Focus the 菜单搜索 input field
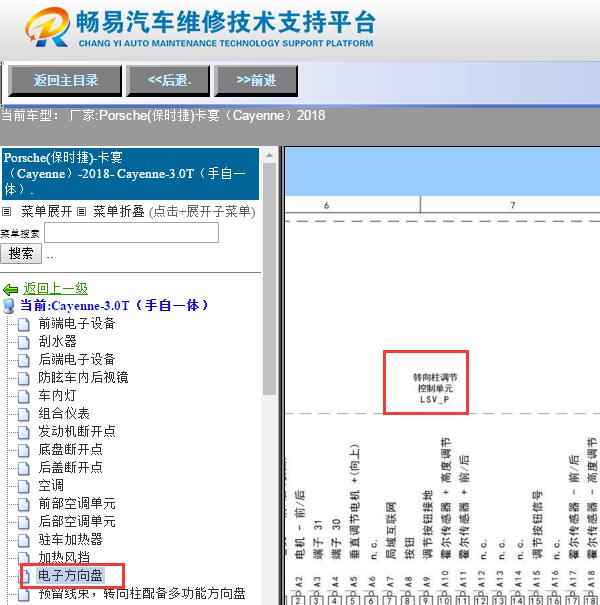The width and height of the screenshot is (600, 605). (132, 233)
